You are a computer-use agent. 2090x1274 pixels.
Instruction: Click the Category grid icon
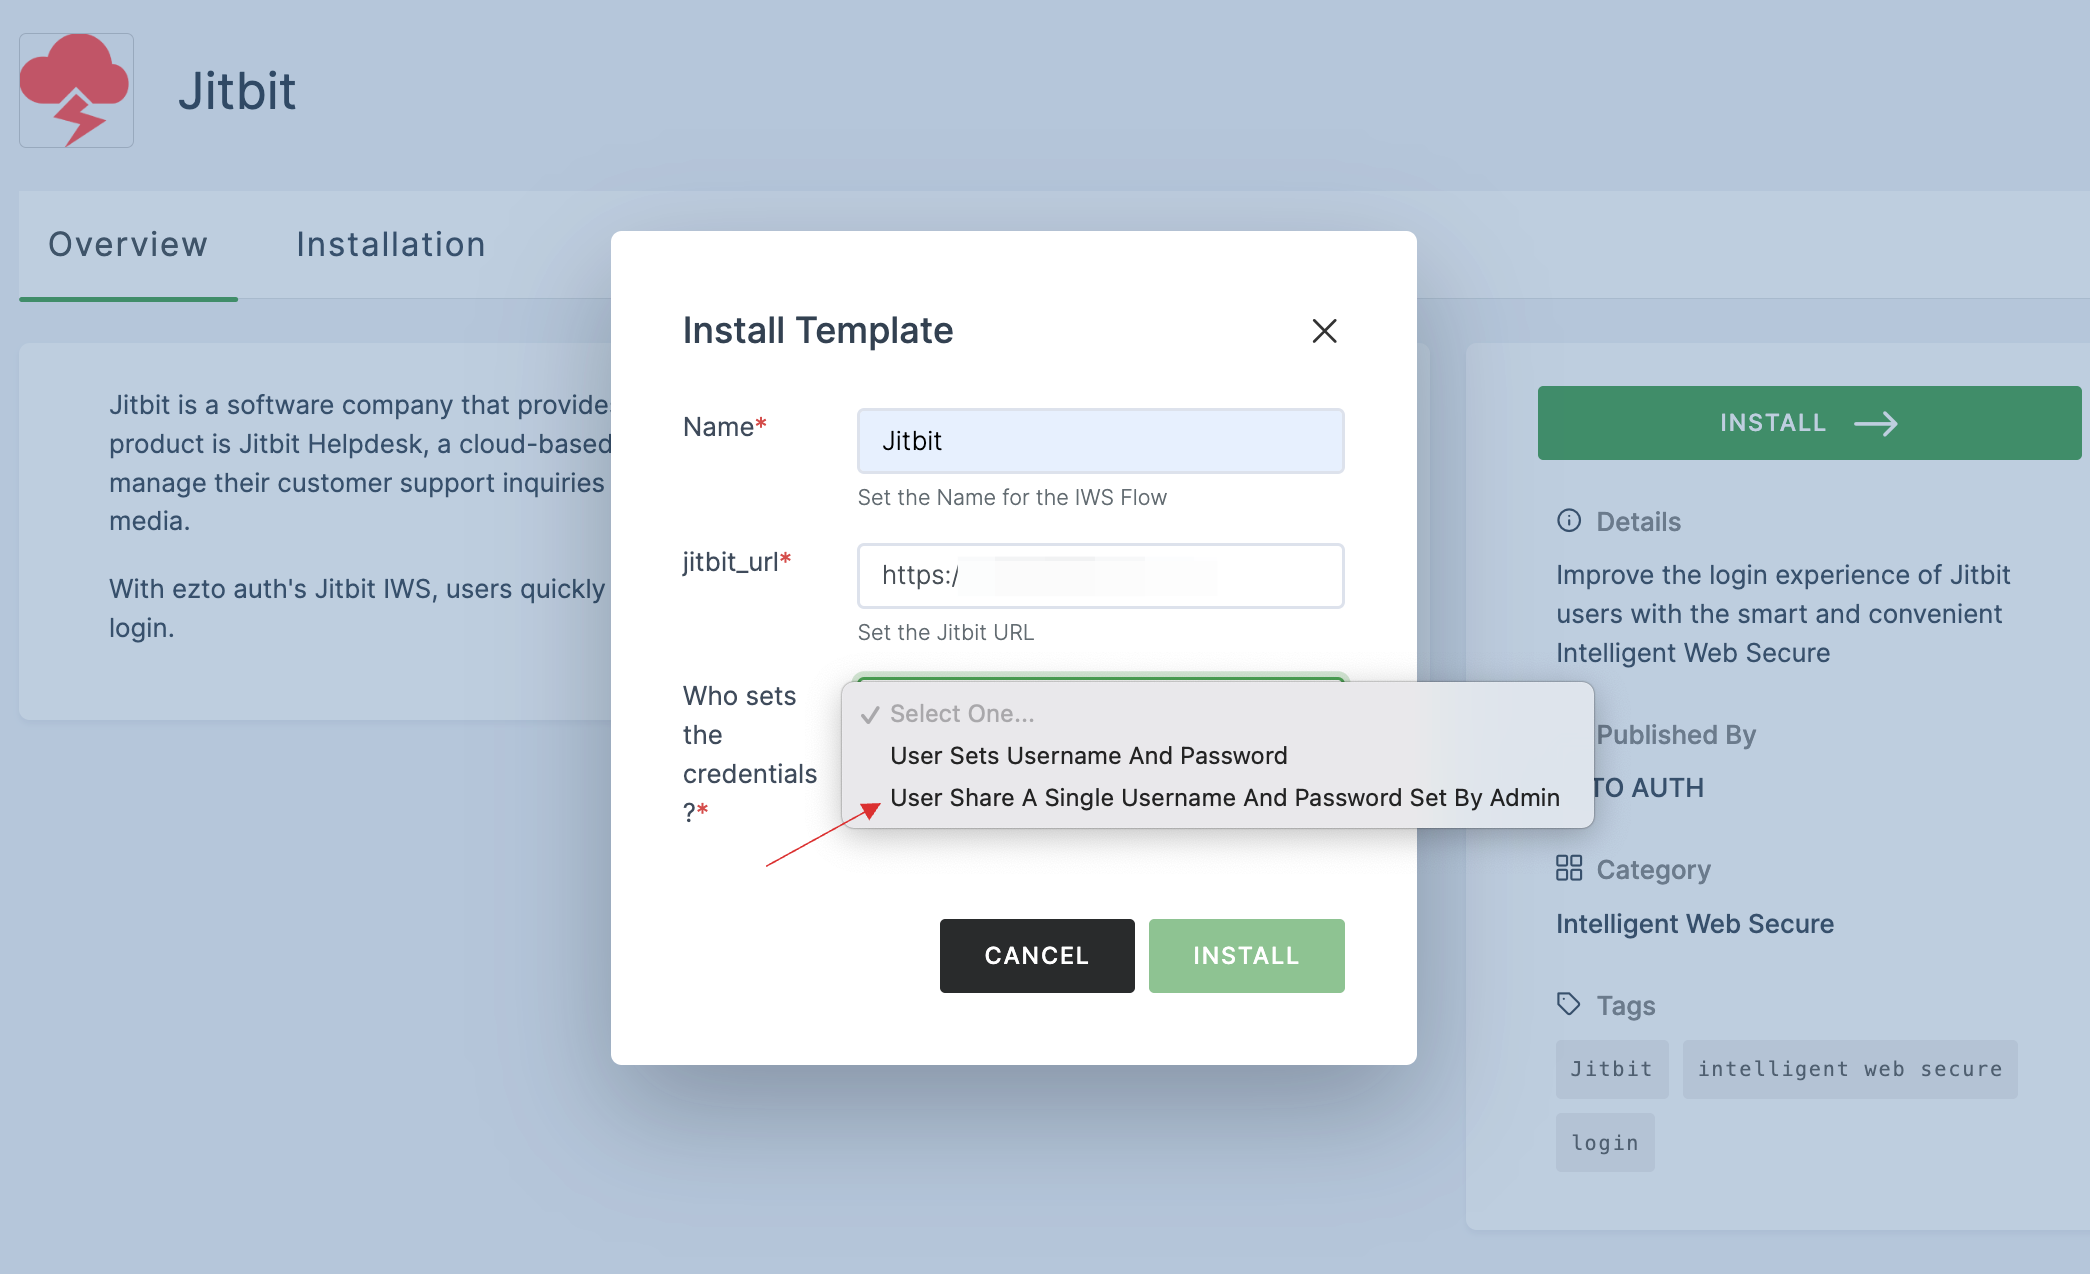tap(1566, 866)
